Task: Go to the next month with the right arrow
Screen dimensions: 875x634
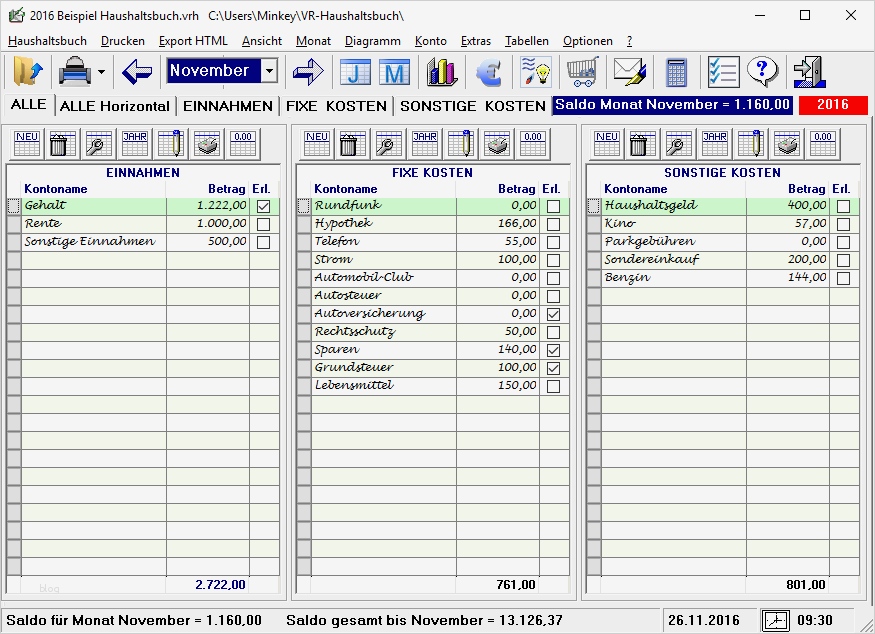Action: tap(308, 71)
